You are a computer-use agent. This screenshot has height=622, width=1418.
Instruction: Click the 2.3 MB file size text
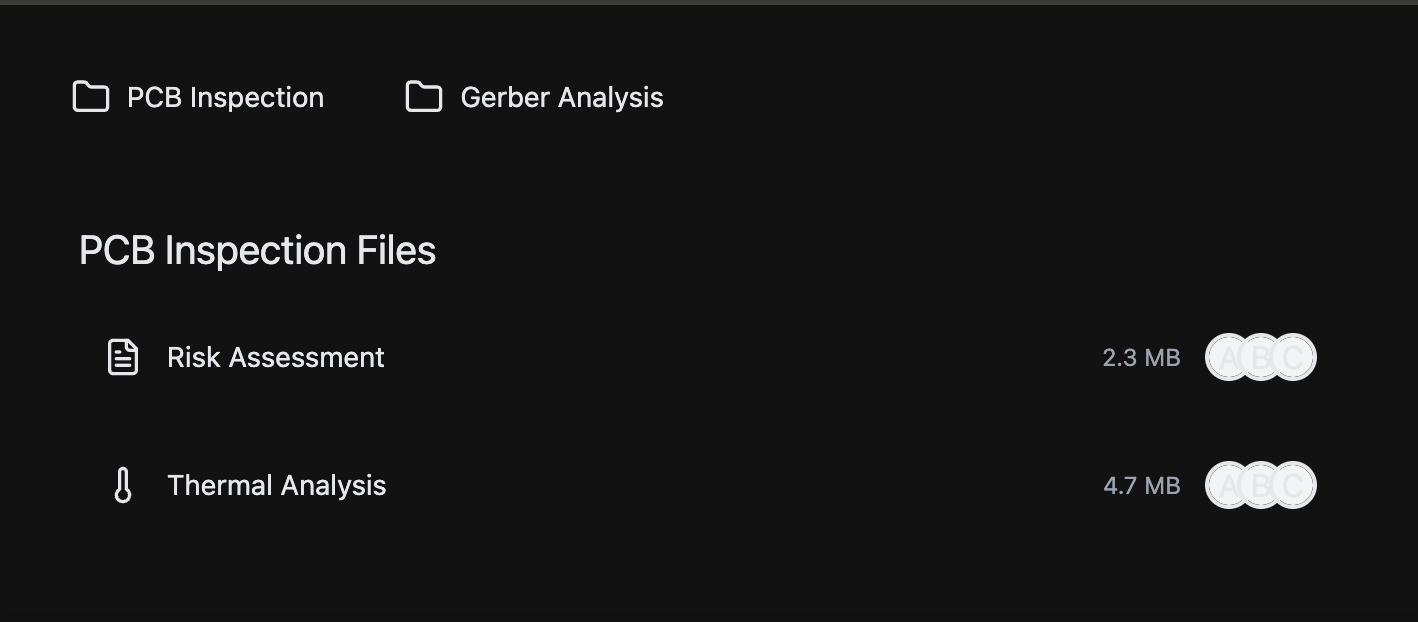click(x=1141, y=357)
